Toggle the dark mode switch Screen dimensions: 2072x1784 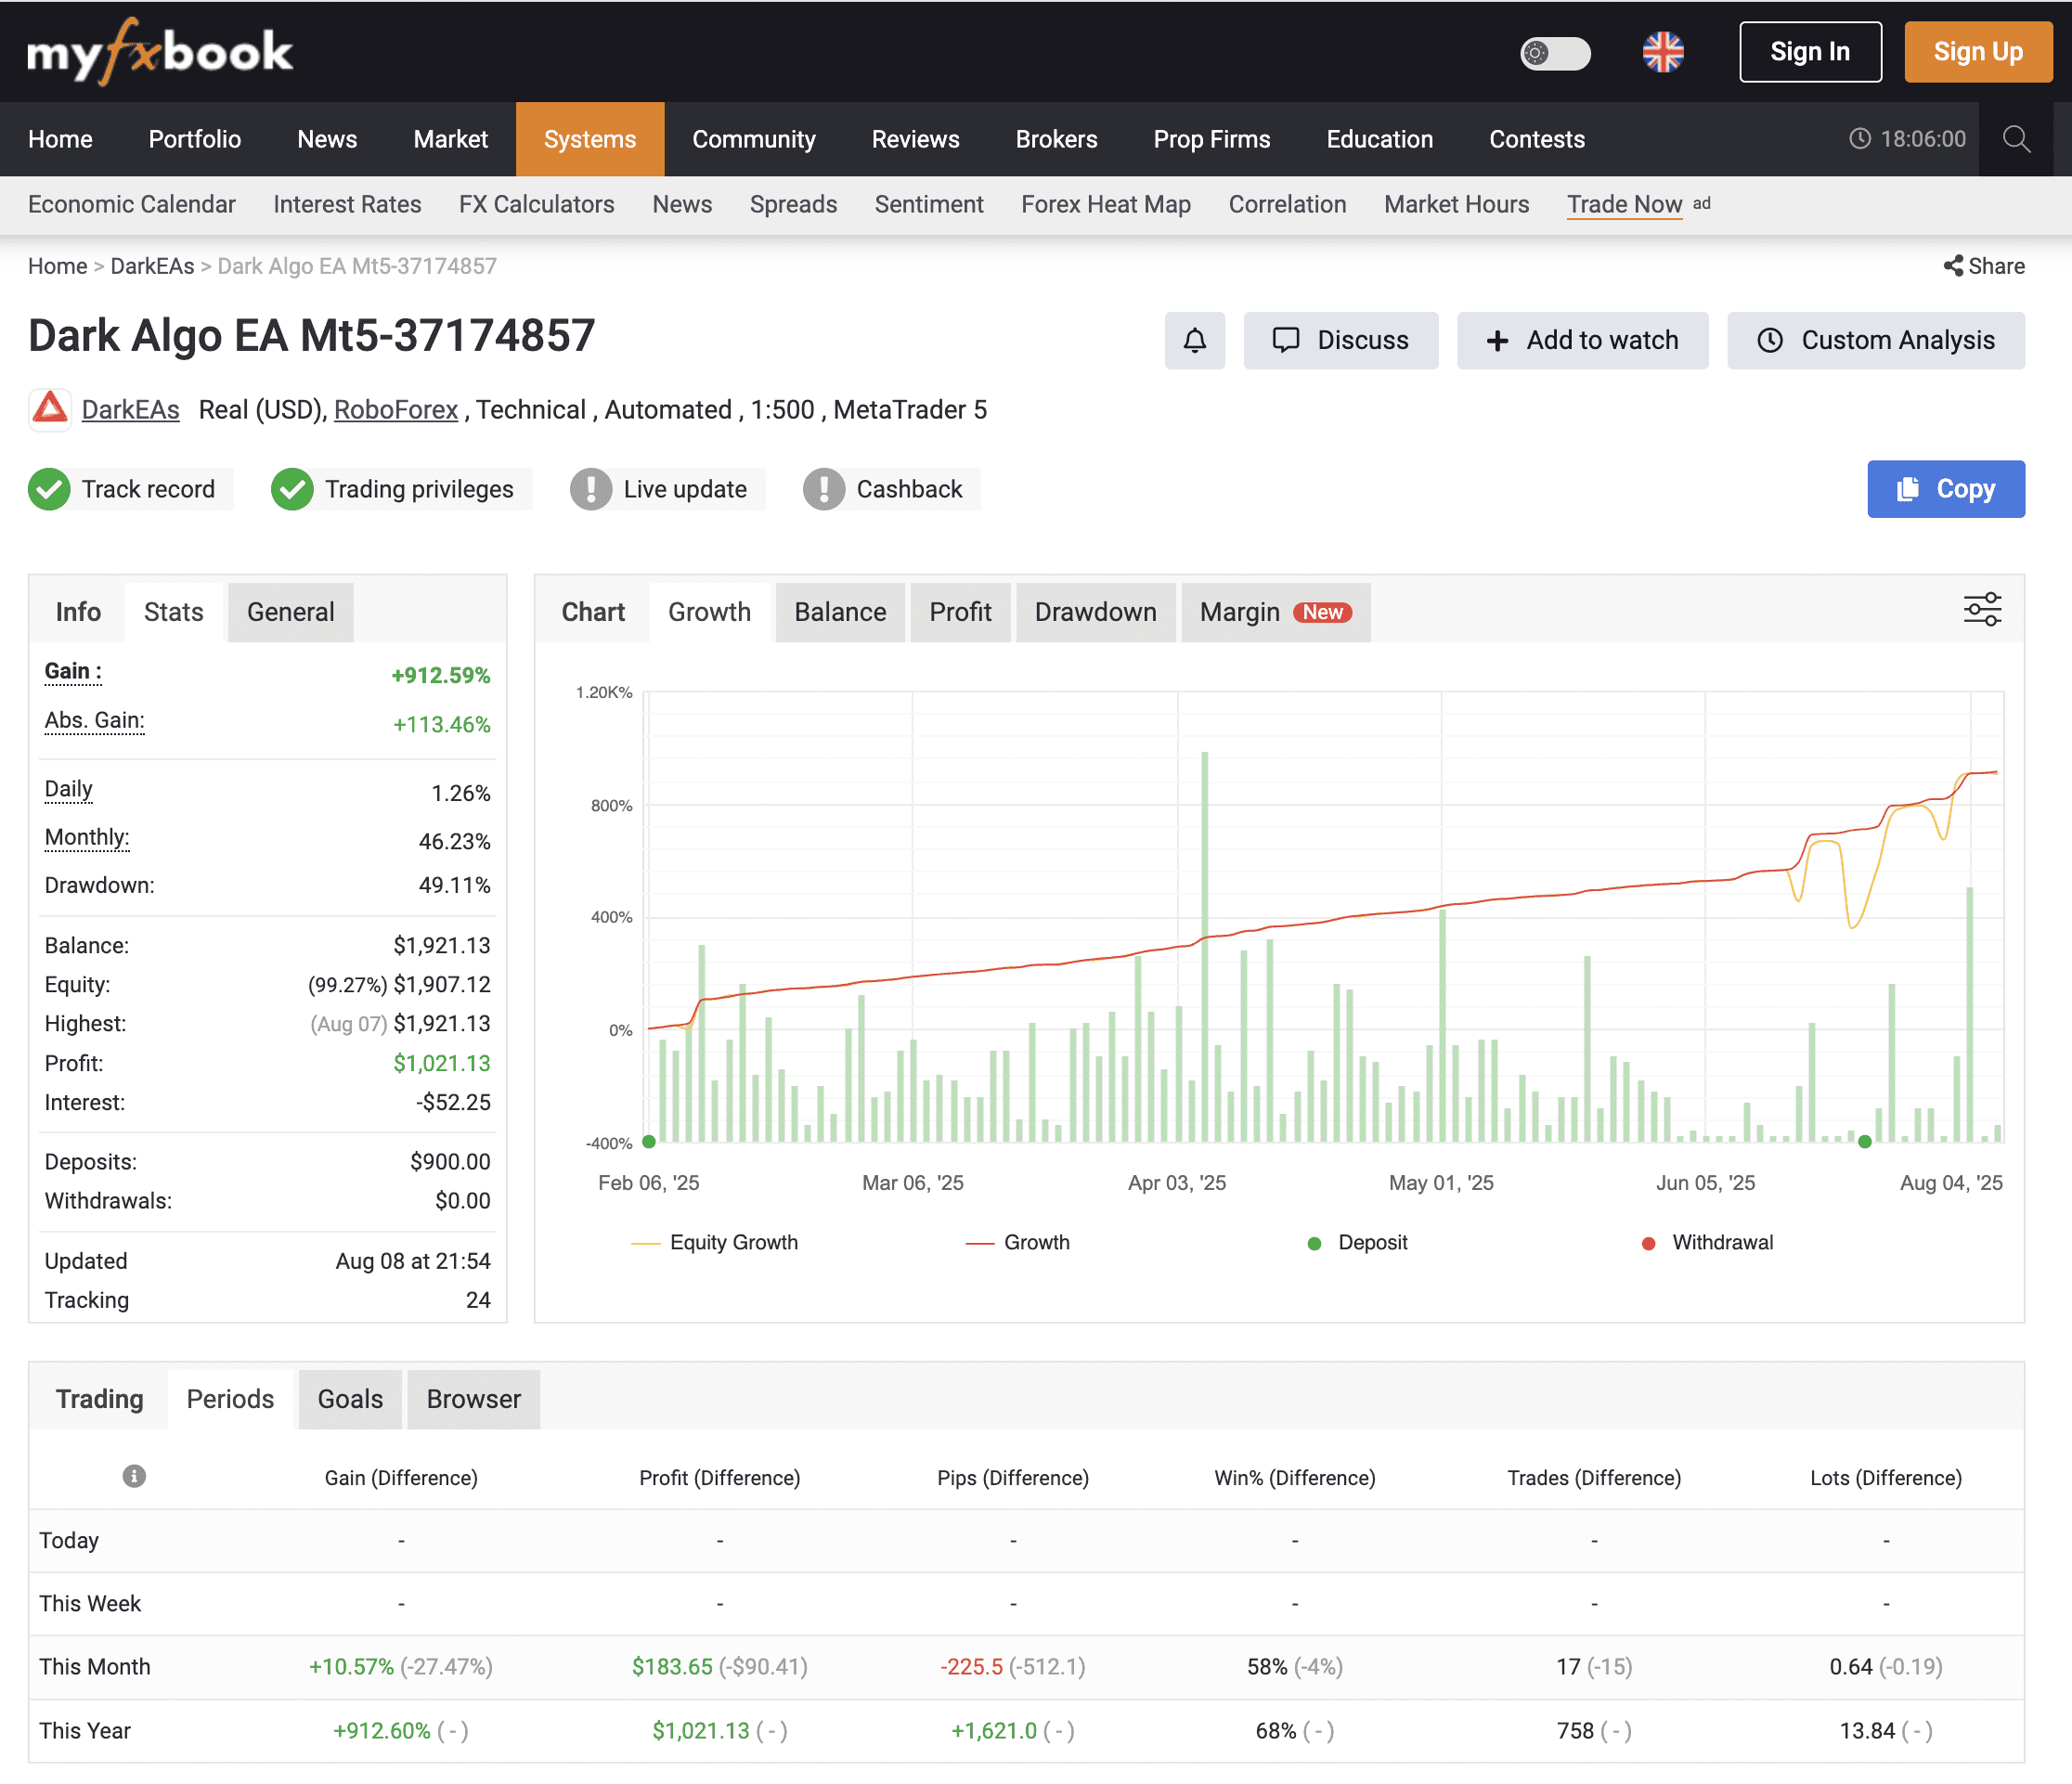coord(1554,52)
